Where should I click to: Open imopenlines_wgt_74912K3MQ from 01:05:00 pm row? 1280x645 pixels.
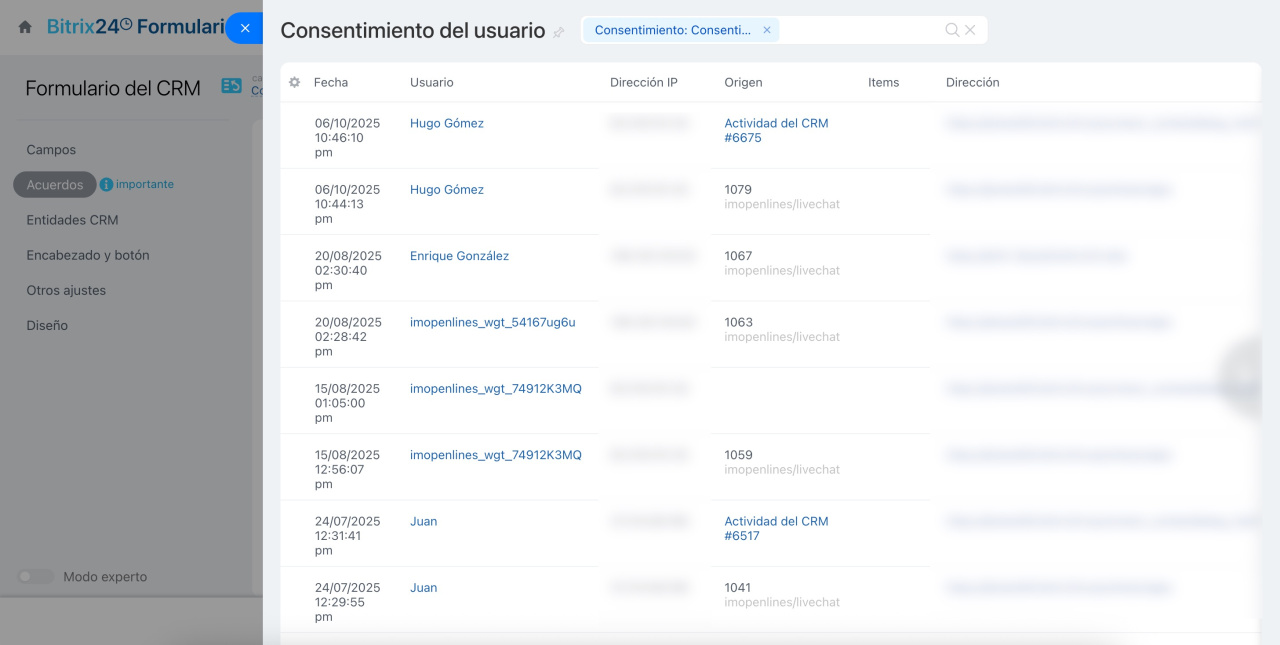496,388
